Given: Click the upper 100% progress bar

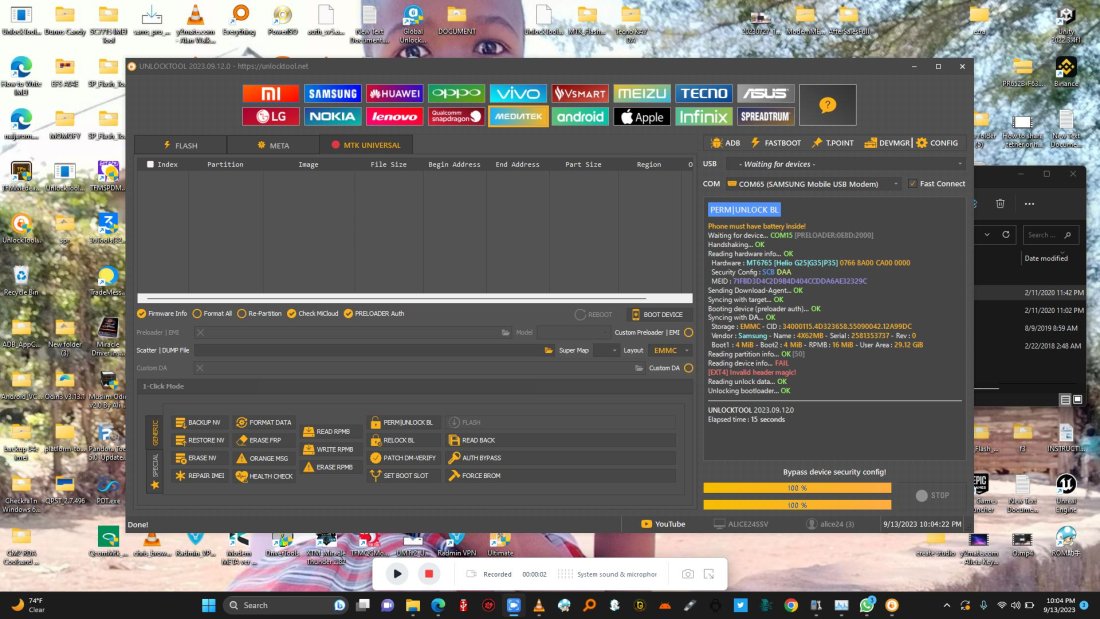Looking at the screenshot, I should [797, 488].
